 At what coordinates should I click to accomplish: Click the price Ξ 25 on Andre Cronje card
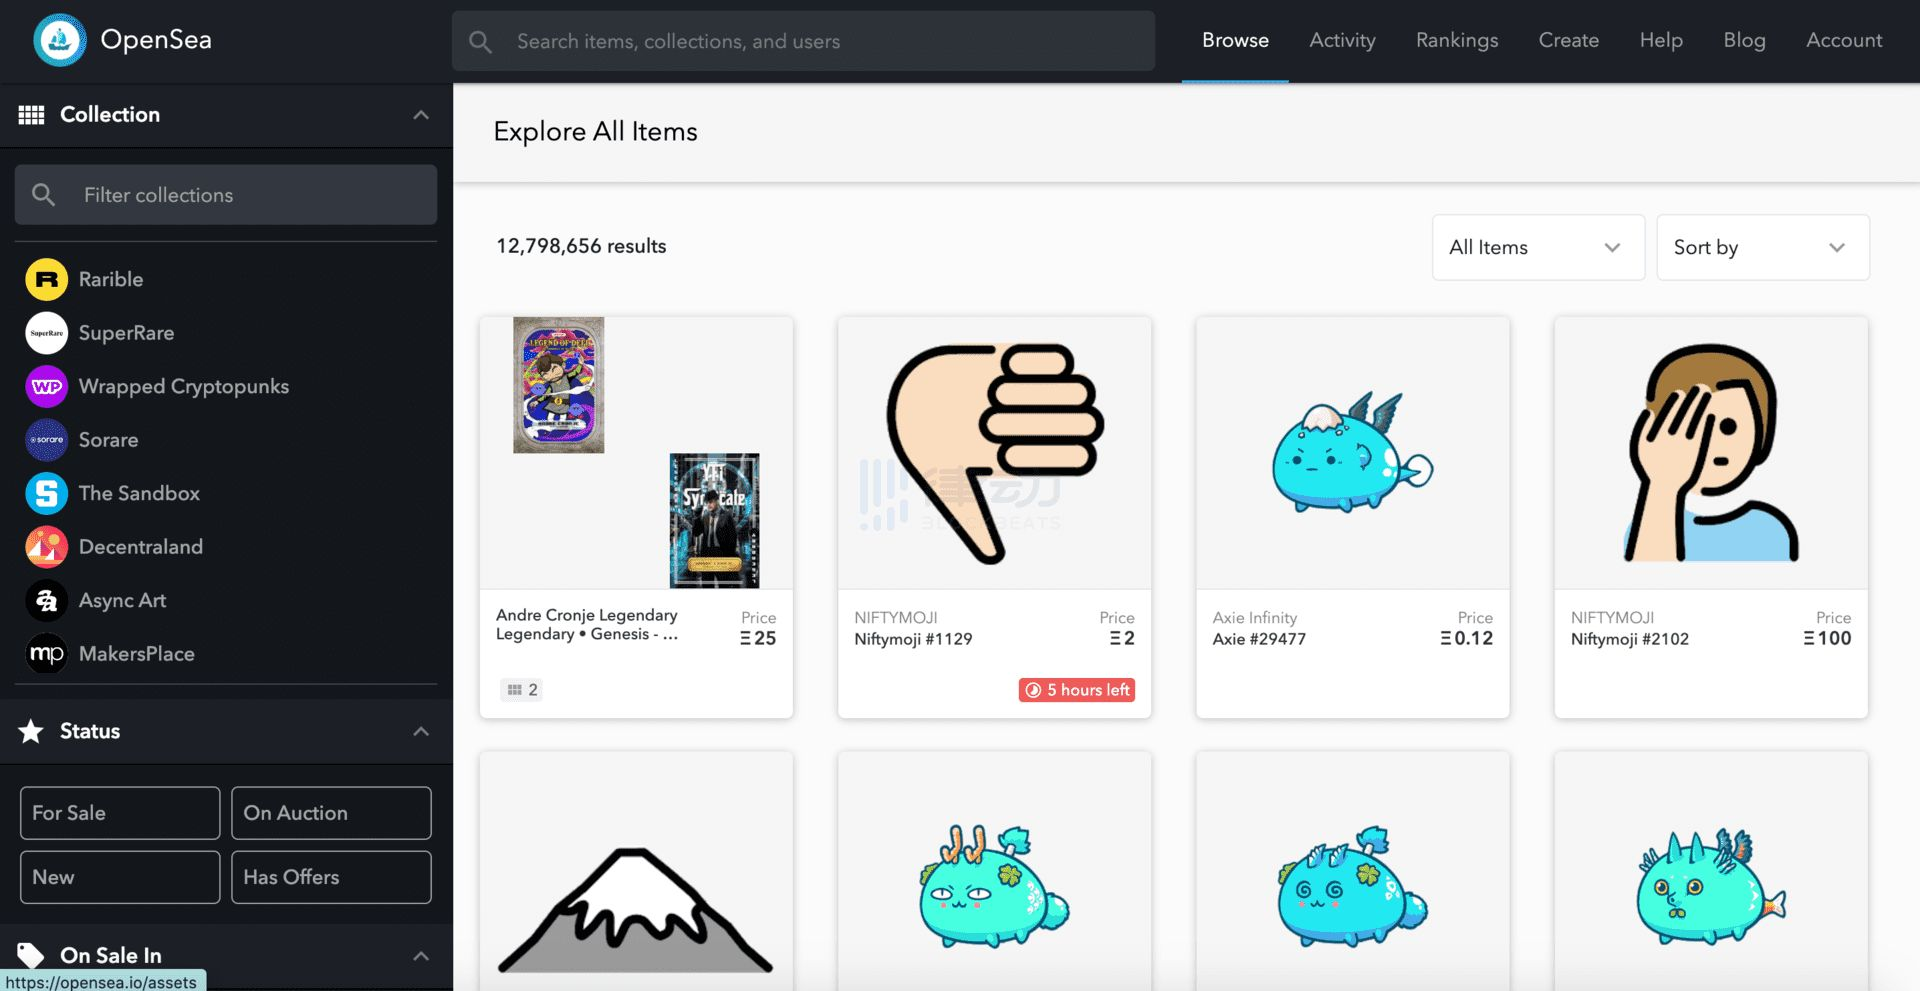click(758, 638)
